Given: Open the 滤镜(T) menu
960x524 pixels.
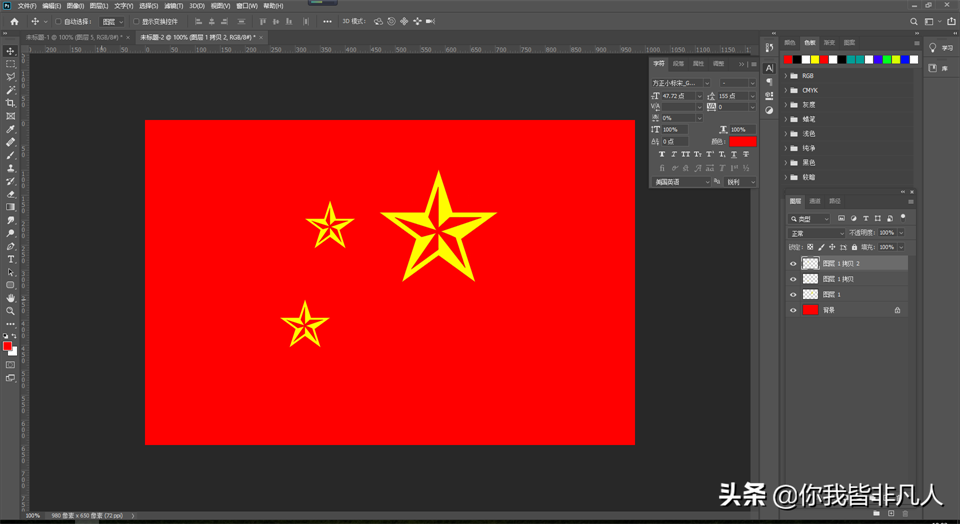Looking at the screenshot, I should coord(173,6).
